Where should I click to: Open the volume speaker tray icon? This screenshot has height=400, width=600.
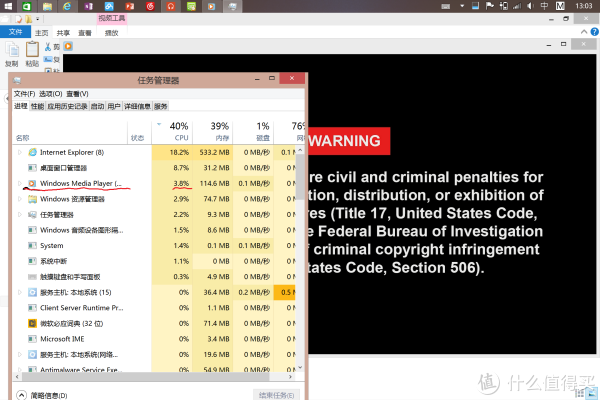(530, 6)
